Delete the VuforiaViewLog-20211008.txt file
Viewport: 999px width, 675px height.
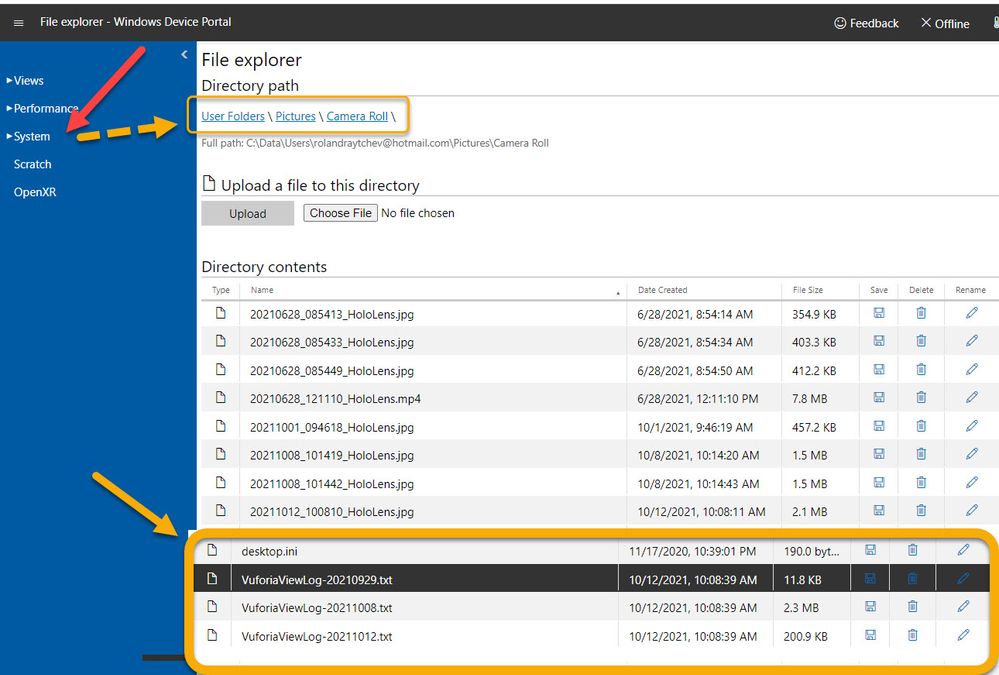tap(912, 607)
